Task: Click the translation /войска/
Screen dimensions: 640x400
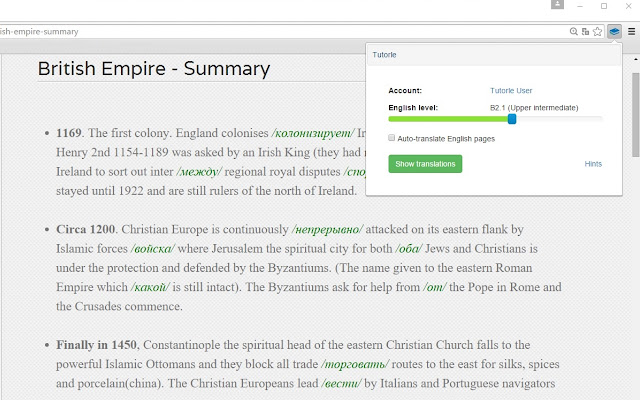Action: pyautogui.click(x=153, y=249)
